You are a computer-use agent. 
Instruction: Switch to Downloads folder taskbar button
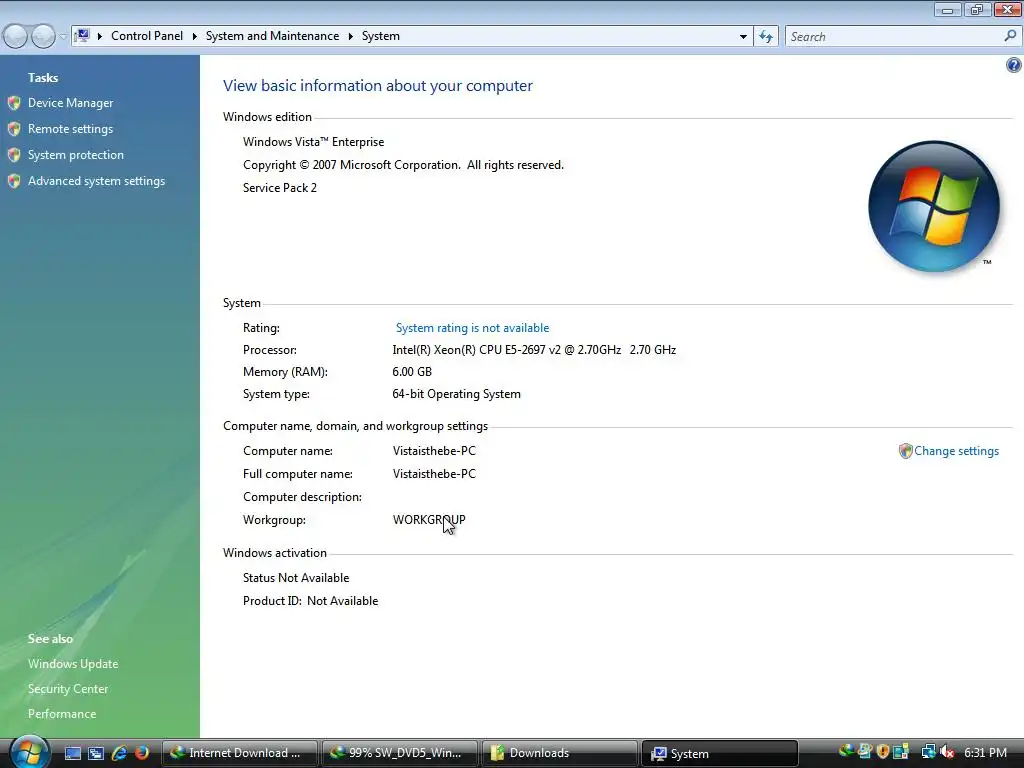pos(560,754)
